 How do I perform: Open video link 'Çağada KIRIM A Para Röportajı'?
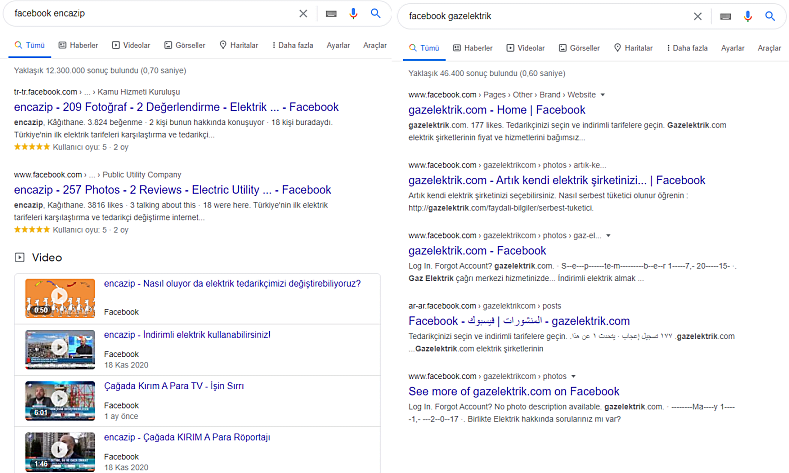tap(187, 438)
